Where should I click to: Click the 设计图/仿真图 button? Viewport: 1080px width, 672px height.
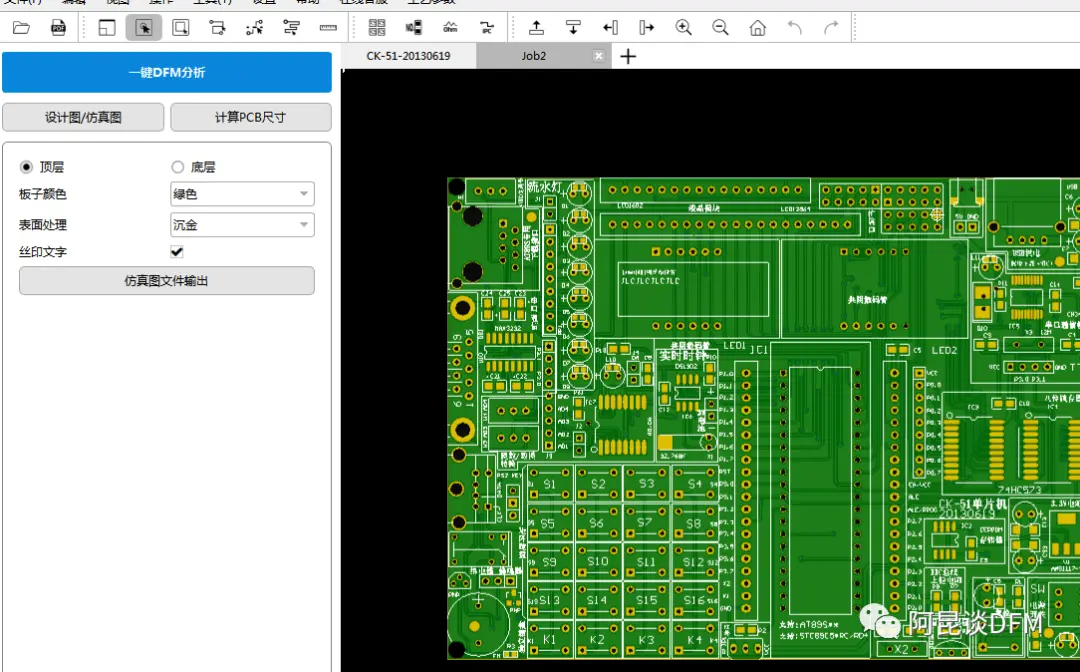[83, 117]
